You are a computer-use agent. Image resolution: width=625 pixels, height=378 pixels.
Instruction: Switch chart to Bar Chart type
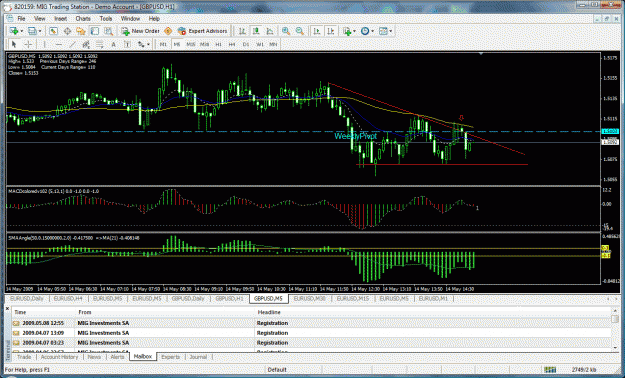pyautogui.click(x=242, y=31)
